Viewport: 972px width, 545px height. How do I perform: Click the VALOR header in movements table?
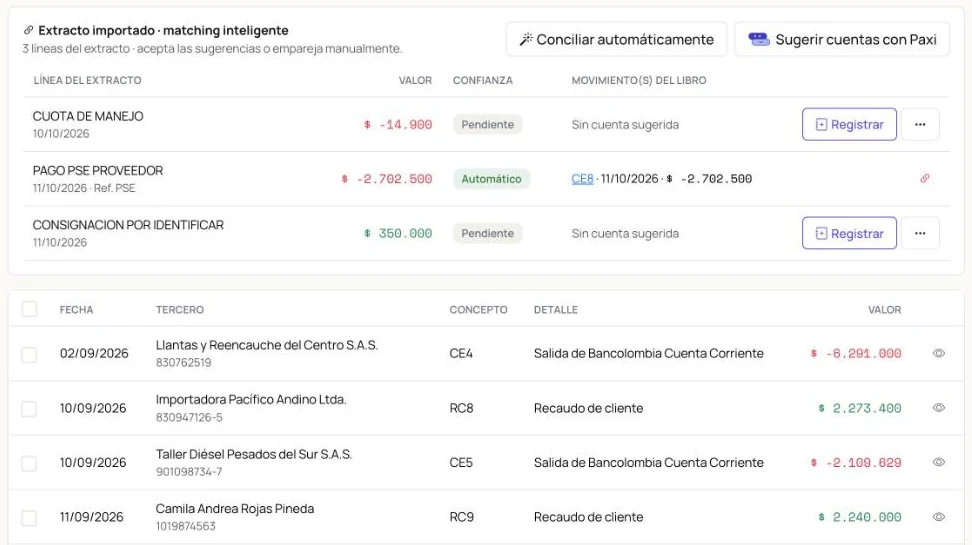click(x=884, y=309)
